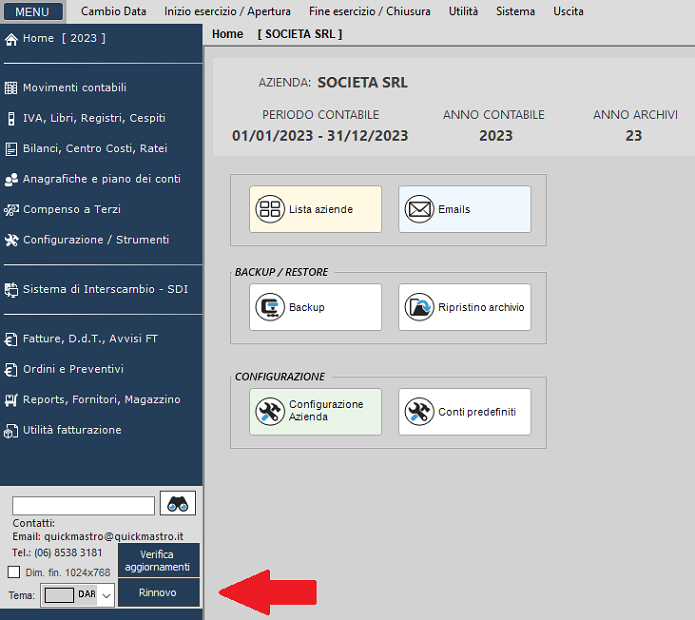Open Cambio Data menu

point(113,12)
